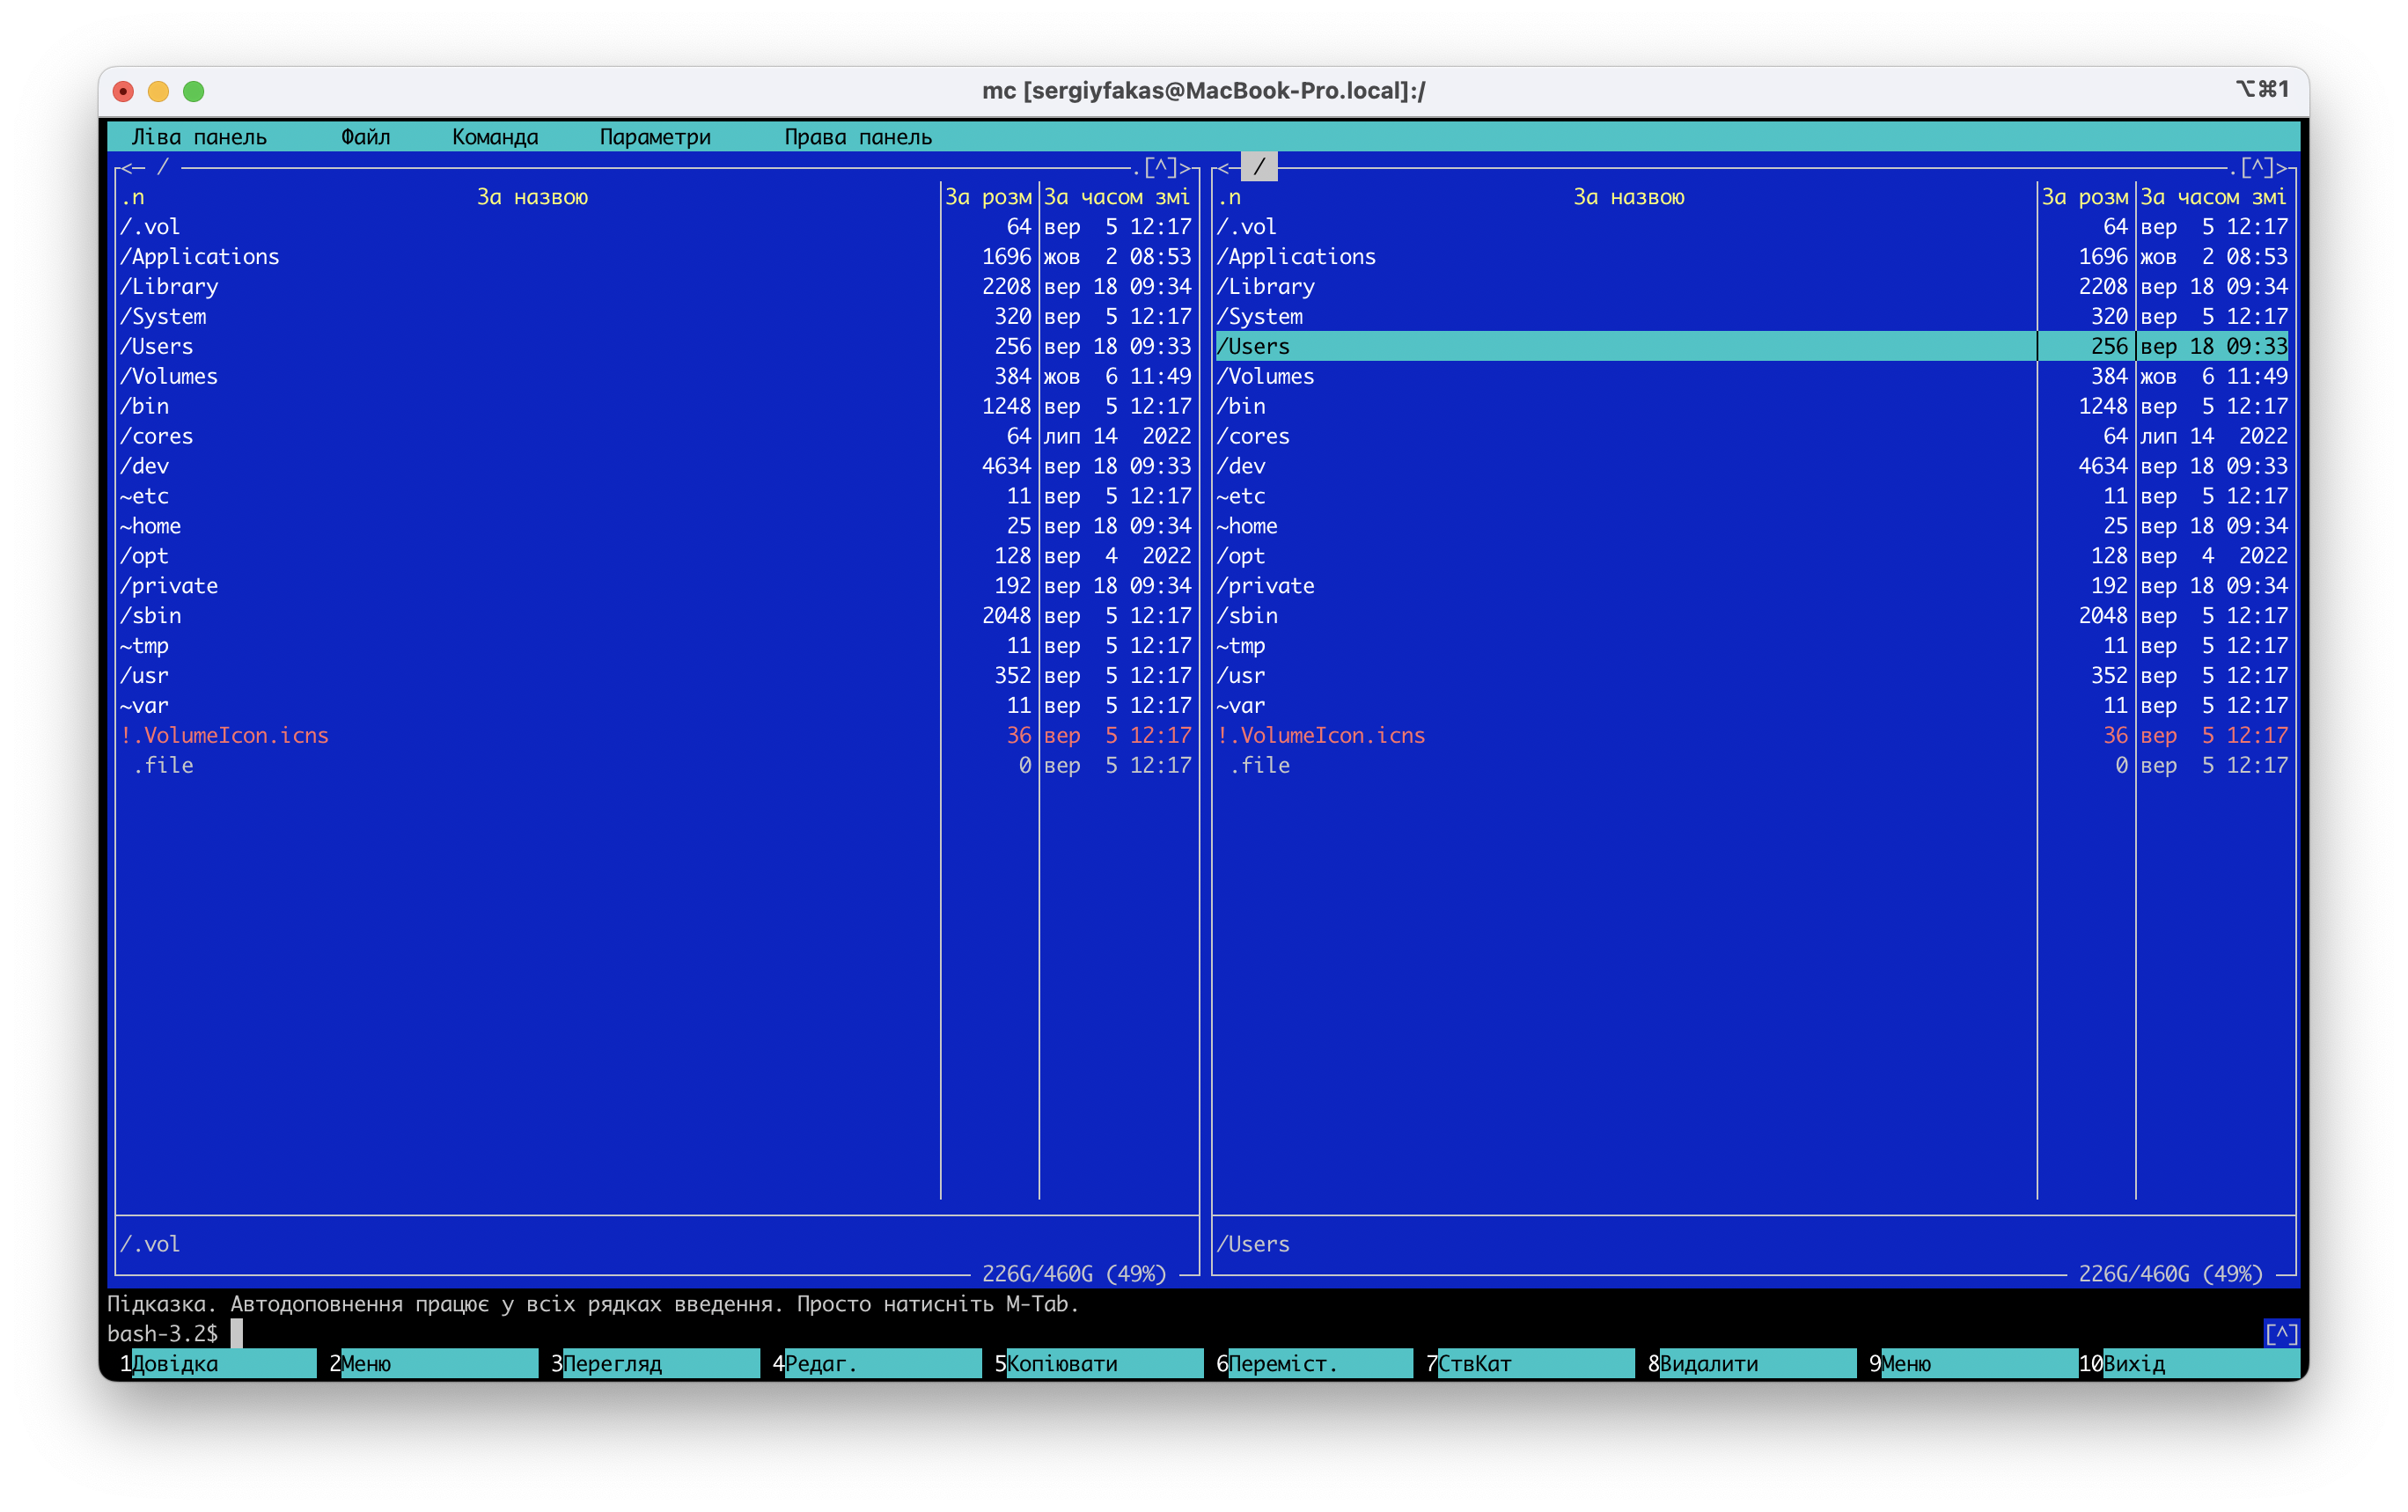Open the Параметри menu
The width and height of the screenshot is (2408, 1512).
click(655, 137)
